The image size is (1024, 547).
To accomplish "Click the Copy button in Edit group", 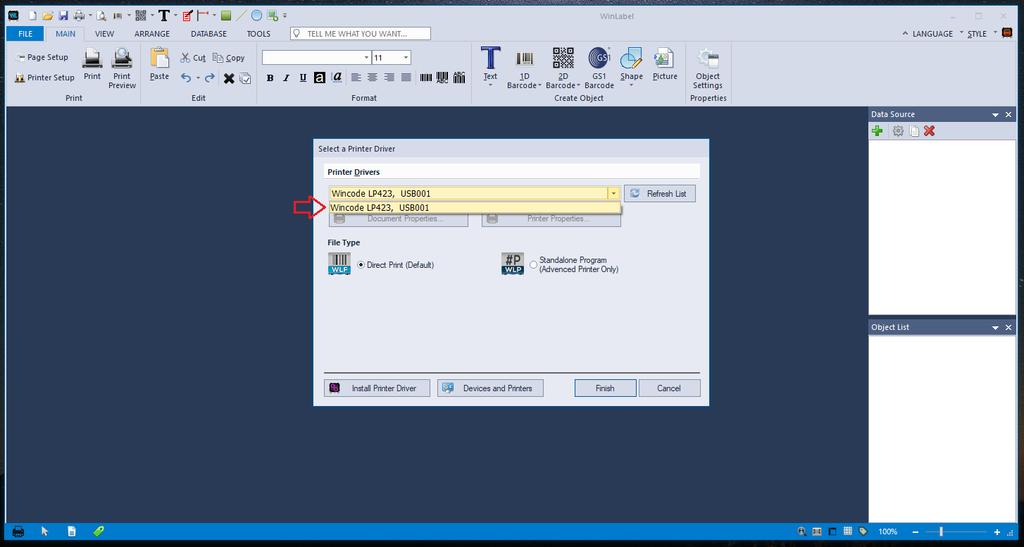I will pyautogui.click(x=229, y=58).
